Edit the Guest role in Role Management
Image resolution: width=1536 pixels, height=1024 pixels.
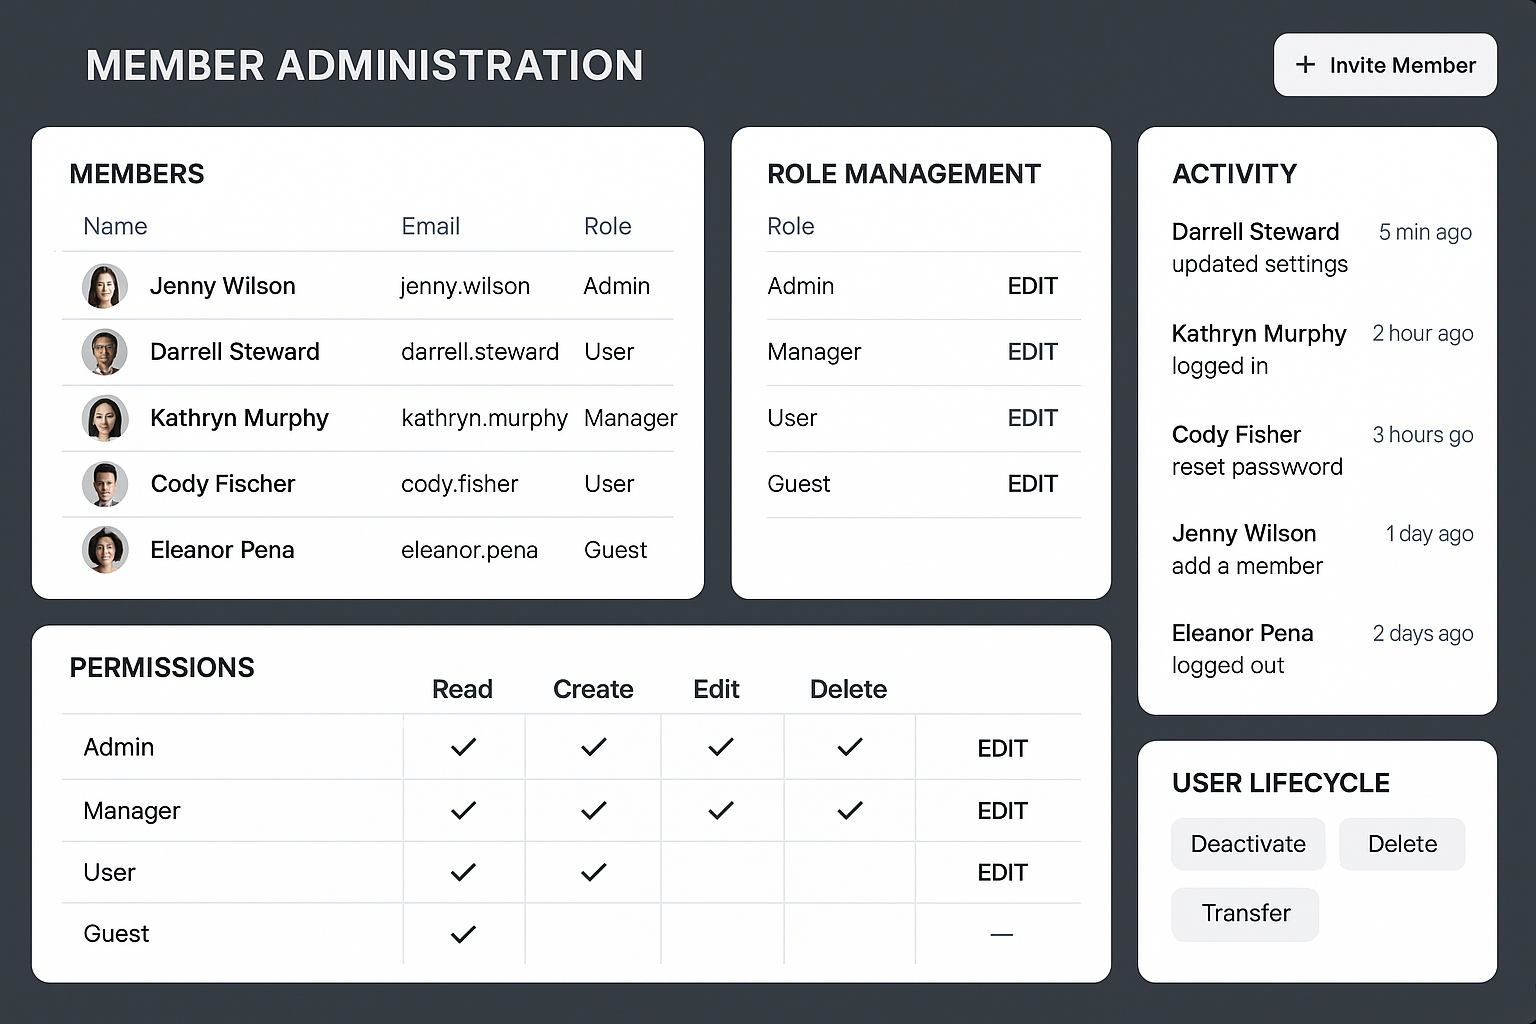(x=1032, y=484)
